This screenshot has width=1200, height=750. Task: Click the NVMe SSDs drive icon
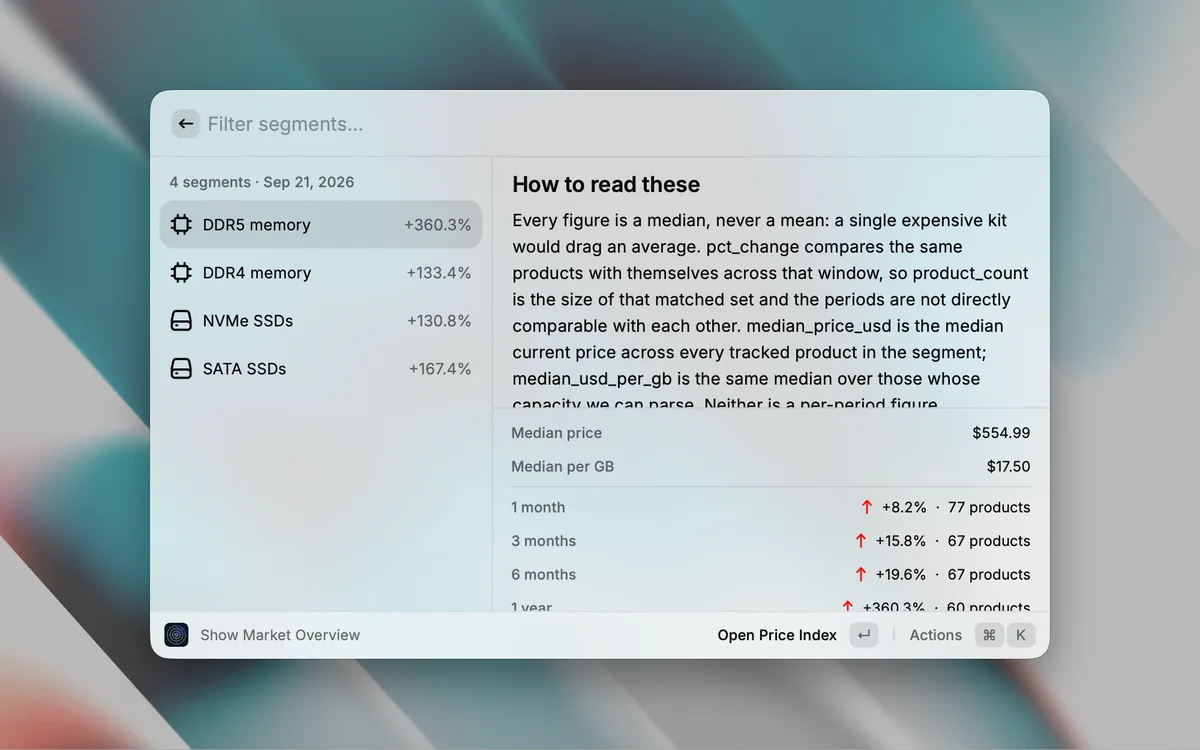pyautogui.click(x=181, y=321)
